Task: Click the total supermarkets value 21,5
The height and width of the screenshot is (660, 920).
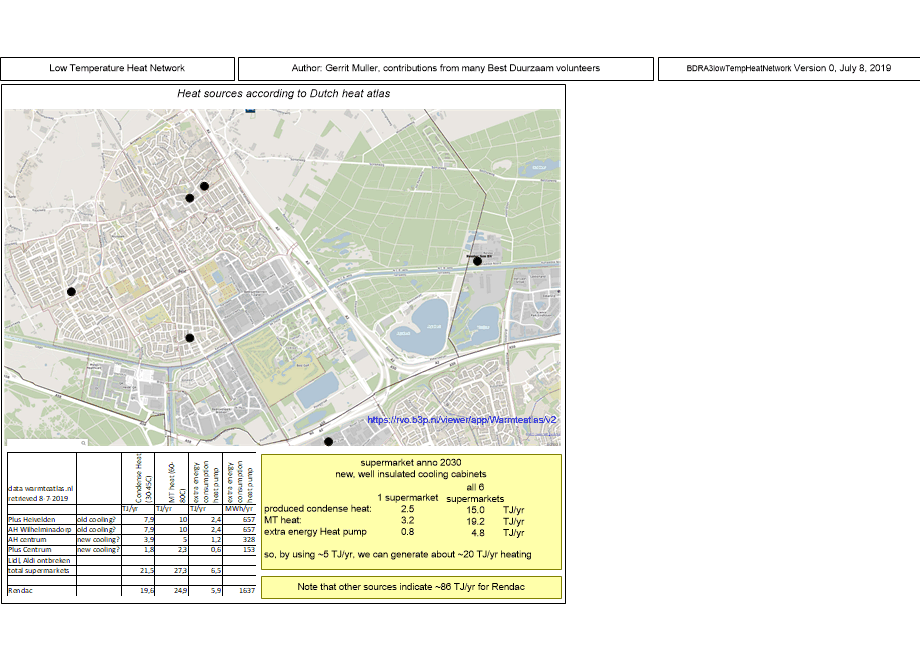Action: click(147, 570)
